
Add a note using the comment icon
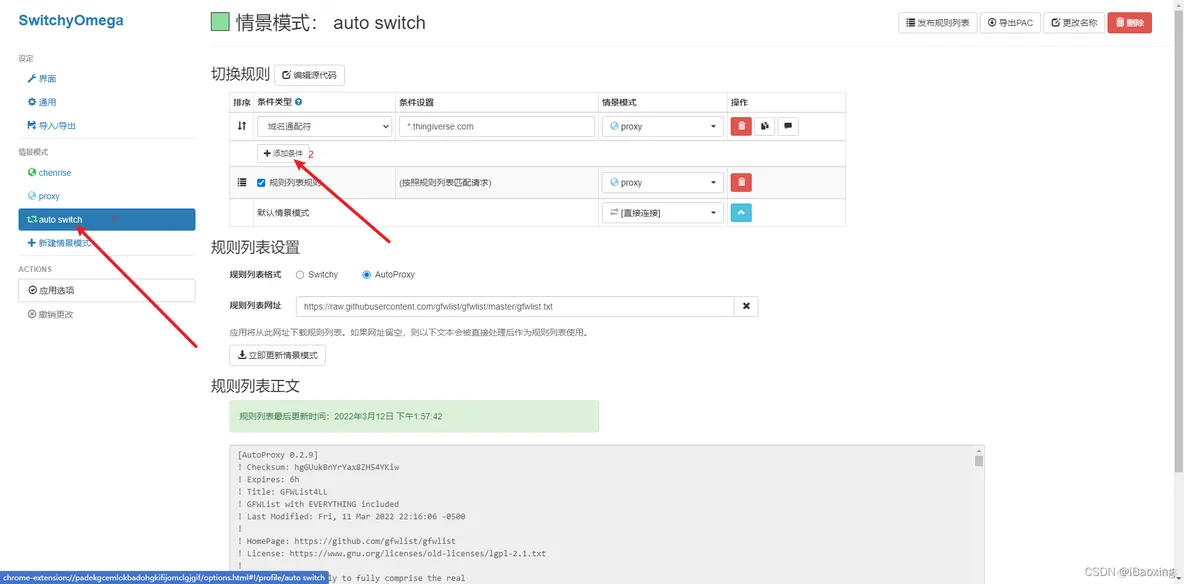pos(788,126)
